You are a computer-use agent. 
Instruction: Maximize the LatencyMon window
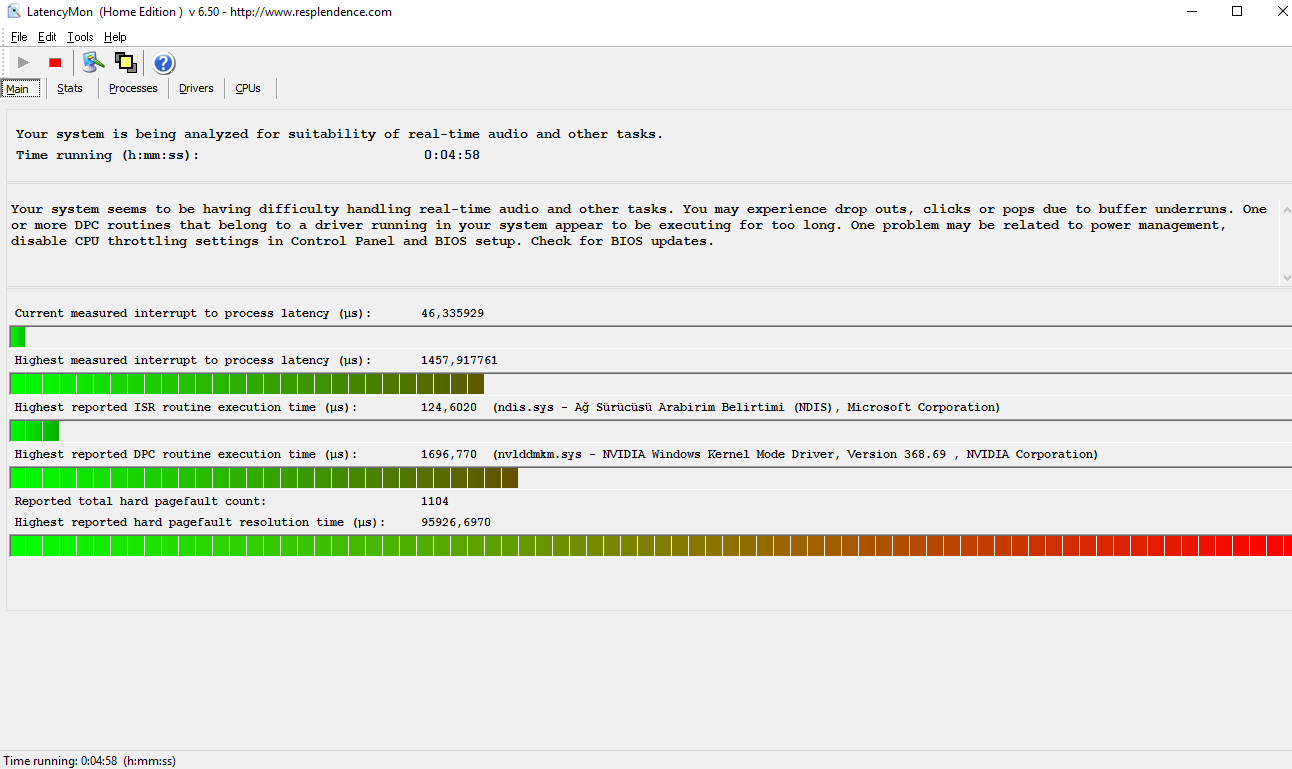(x=1237, y=12)
